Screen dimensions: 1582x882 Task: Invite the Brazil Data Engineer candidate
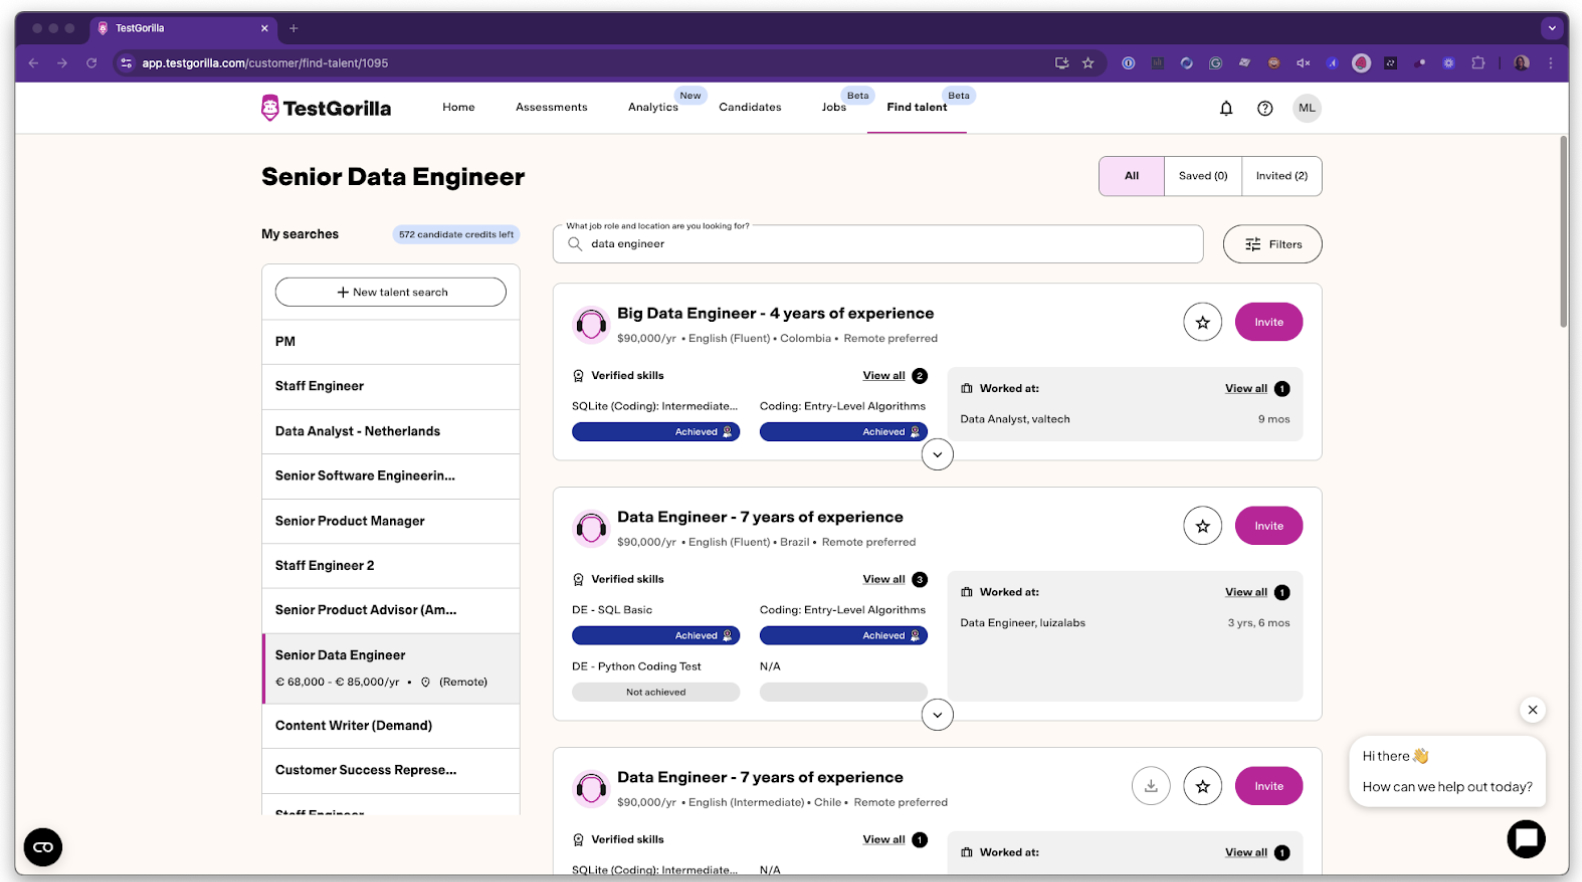pos(1268,526)
